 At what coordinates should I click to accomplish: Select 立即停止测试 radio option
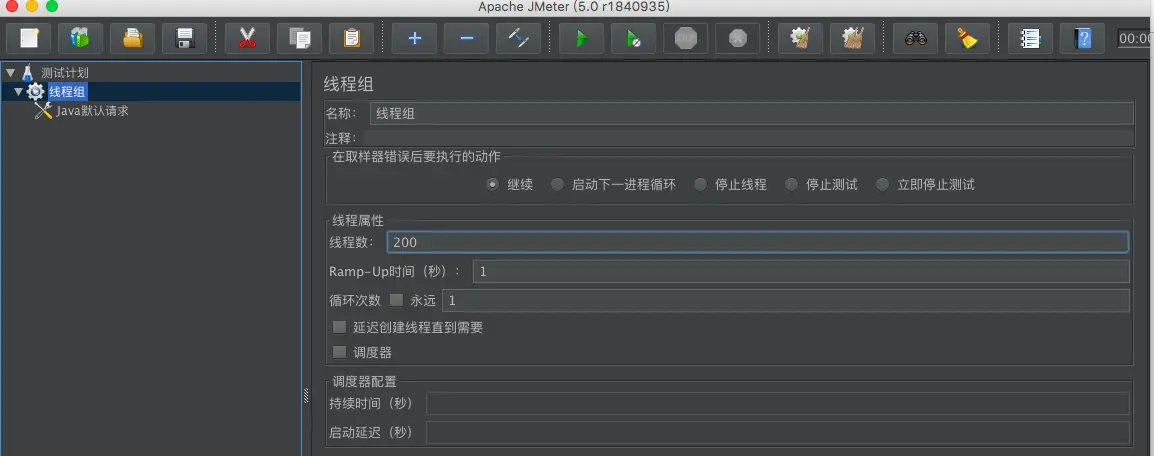coord(882,185)
